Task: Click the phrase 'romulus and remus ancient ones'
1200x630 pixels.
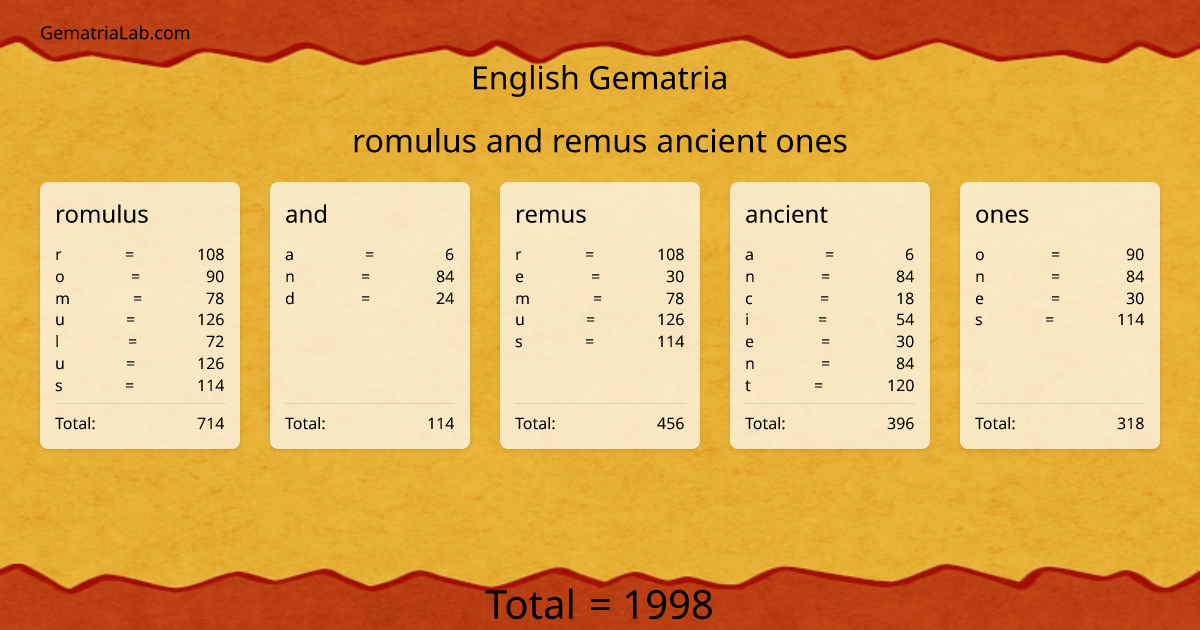Action: [x=600, y=141]
